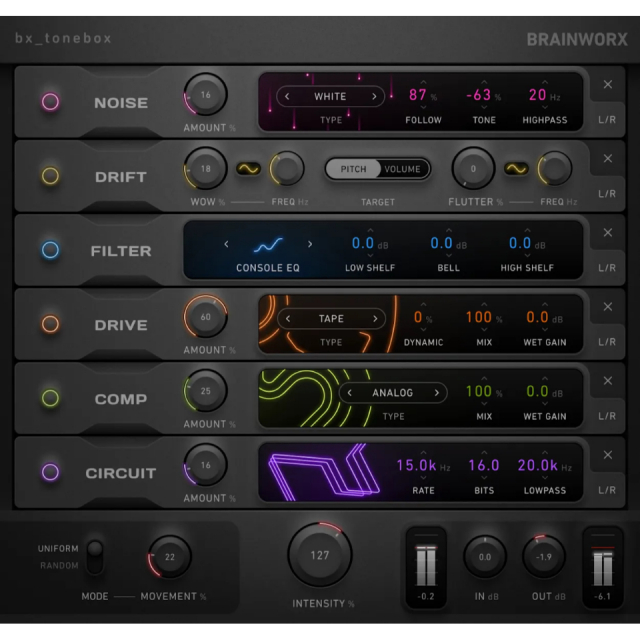Select VOLUME as drift target
This screenshot has height=640, width=640.
point(402,169)
